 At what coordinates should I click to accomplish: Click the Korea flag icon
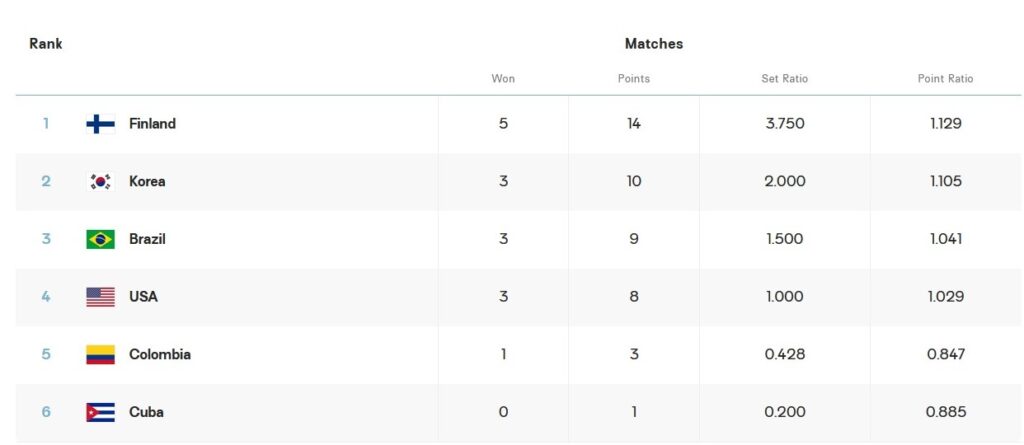(101, 181)
